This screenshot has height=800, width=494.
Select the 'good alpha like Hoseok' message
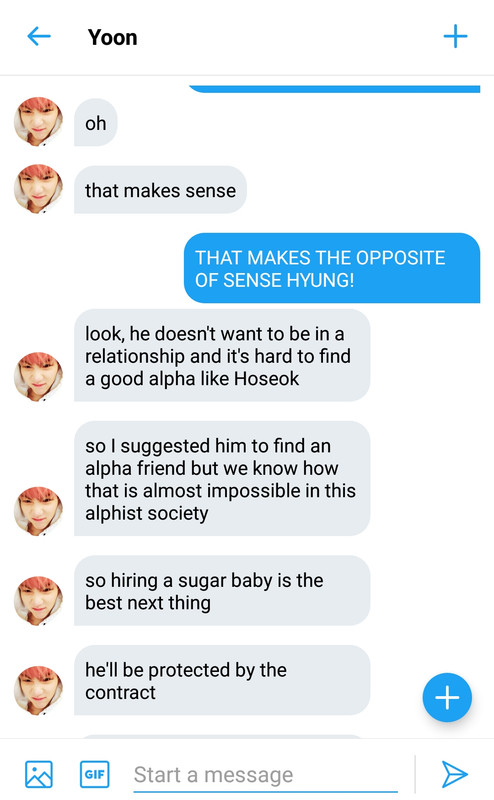tap(222, 356)
